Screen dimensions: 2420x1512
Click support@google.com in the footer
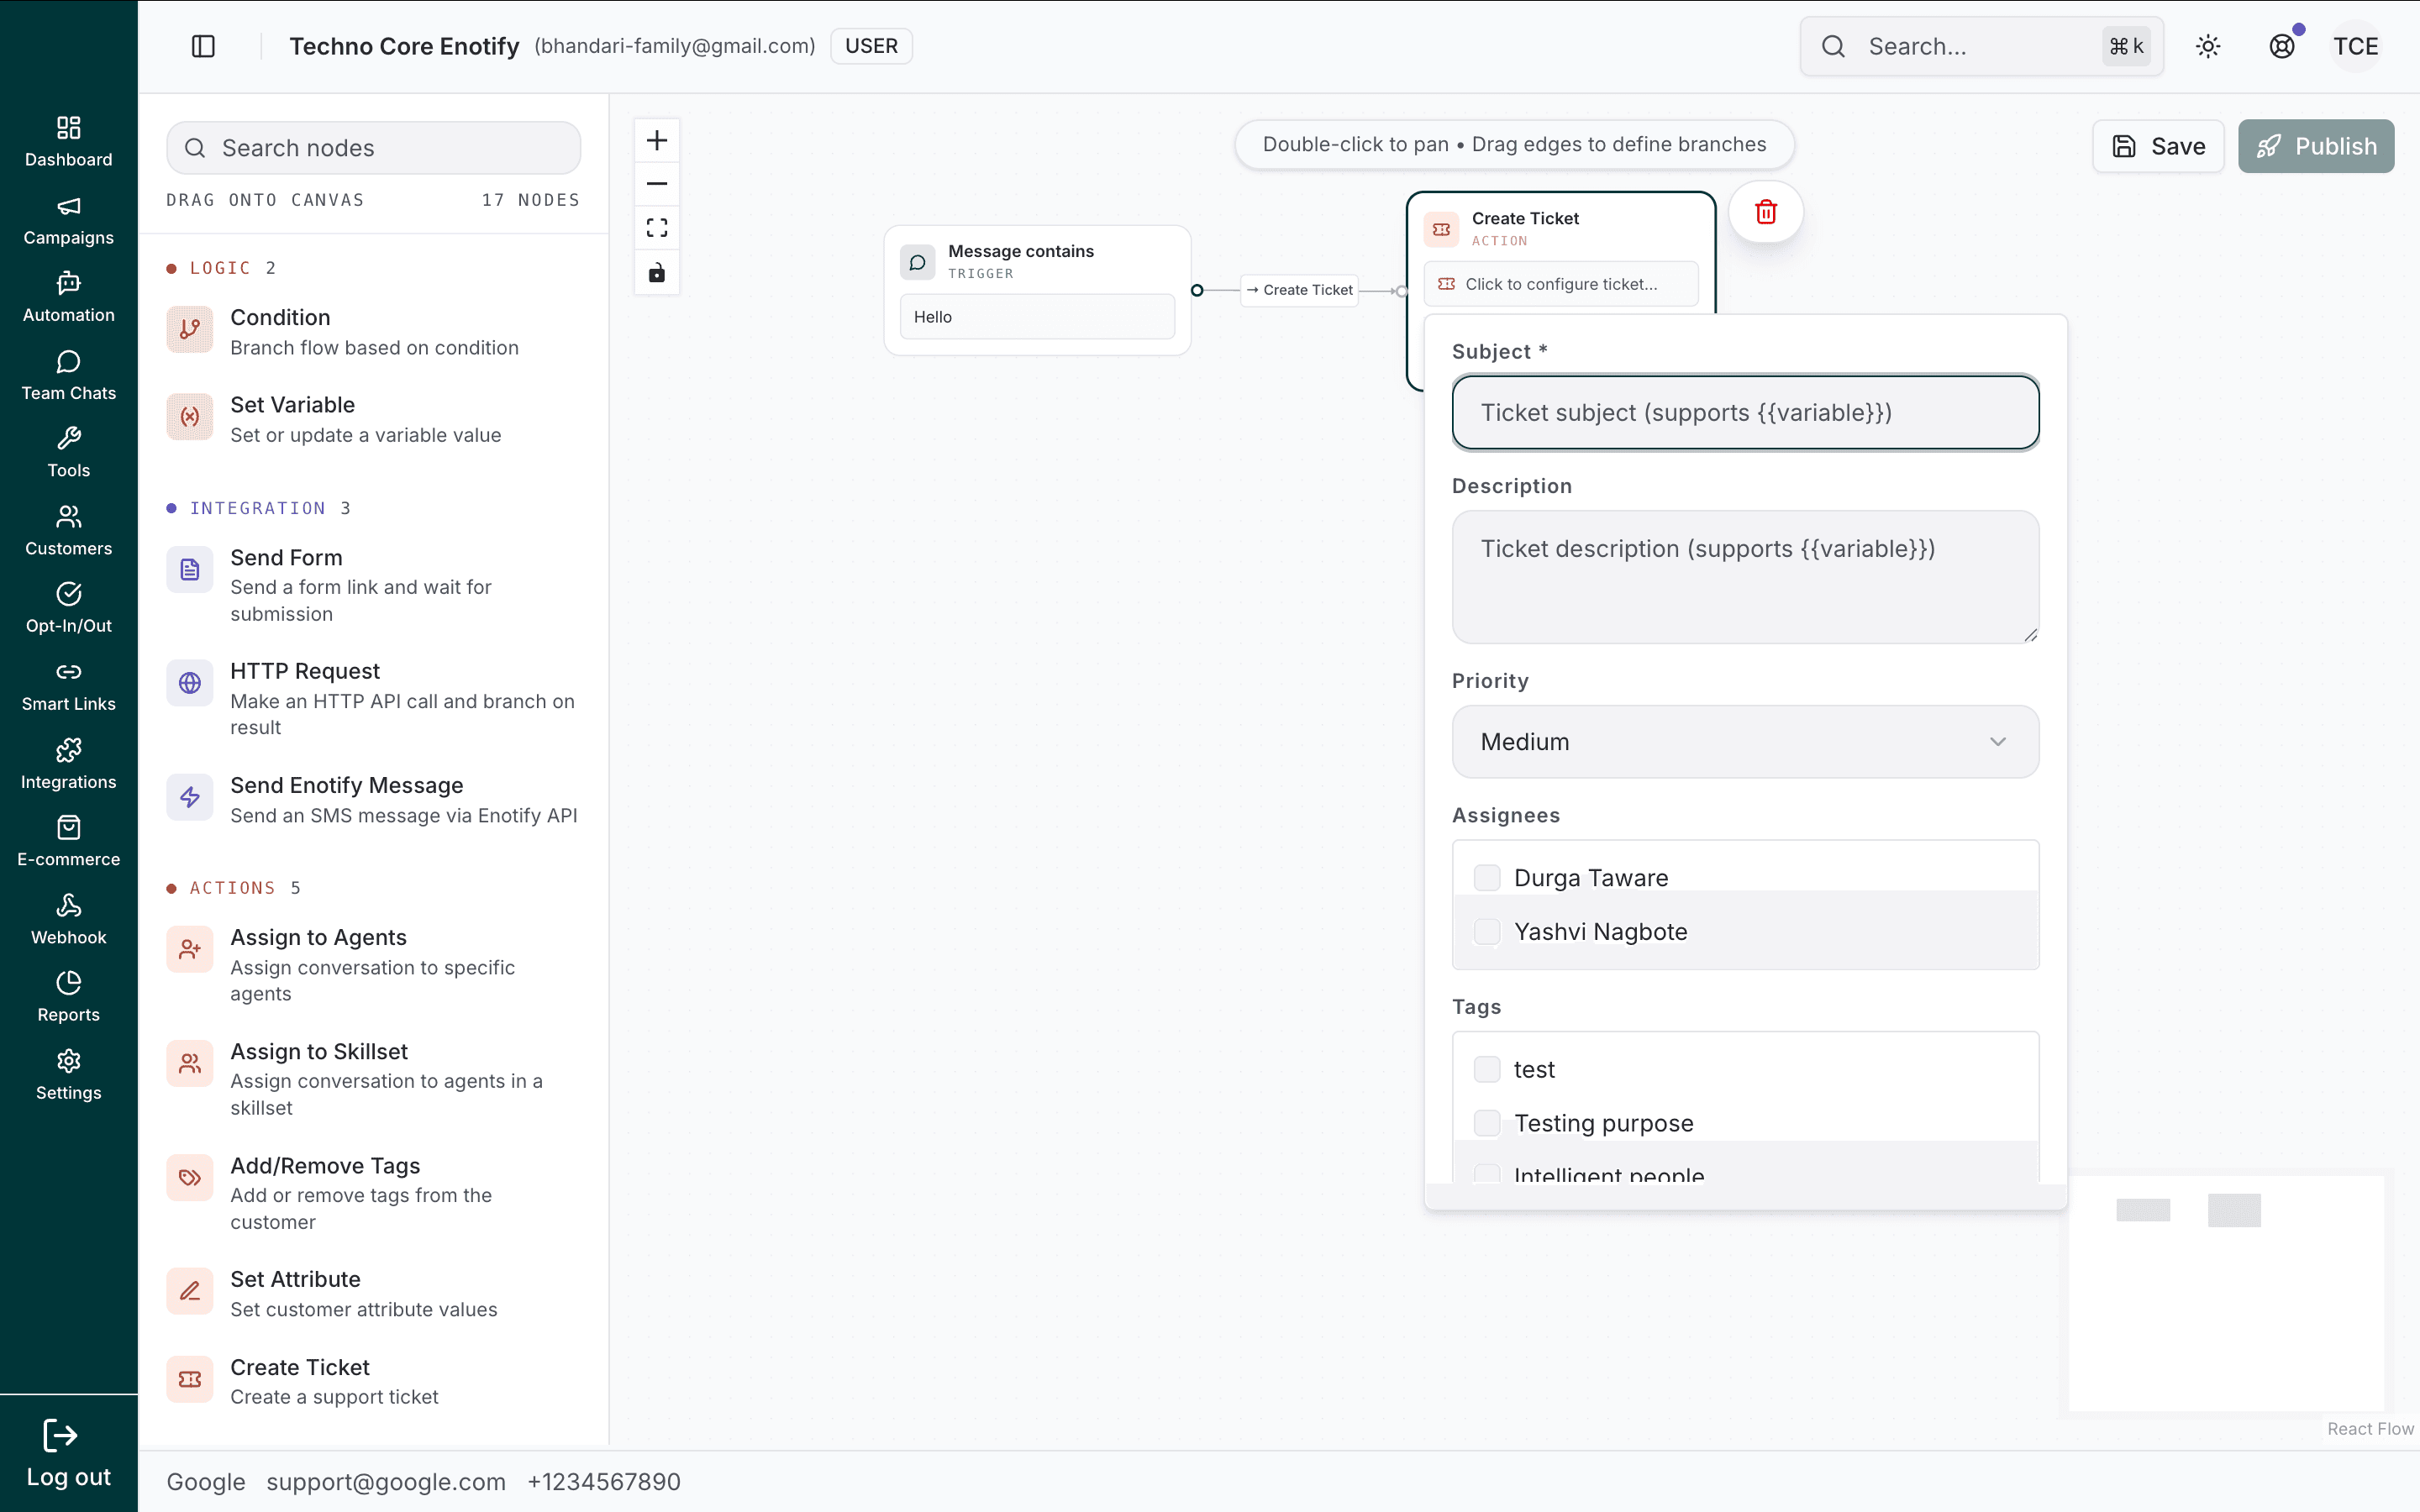386,1482
